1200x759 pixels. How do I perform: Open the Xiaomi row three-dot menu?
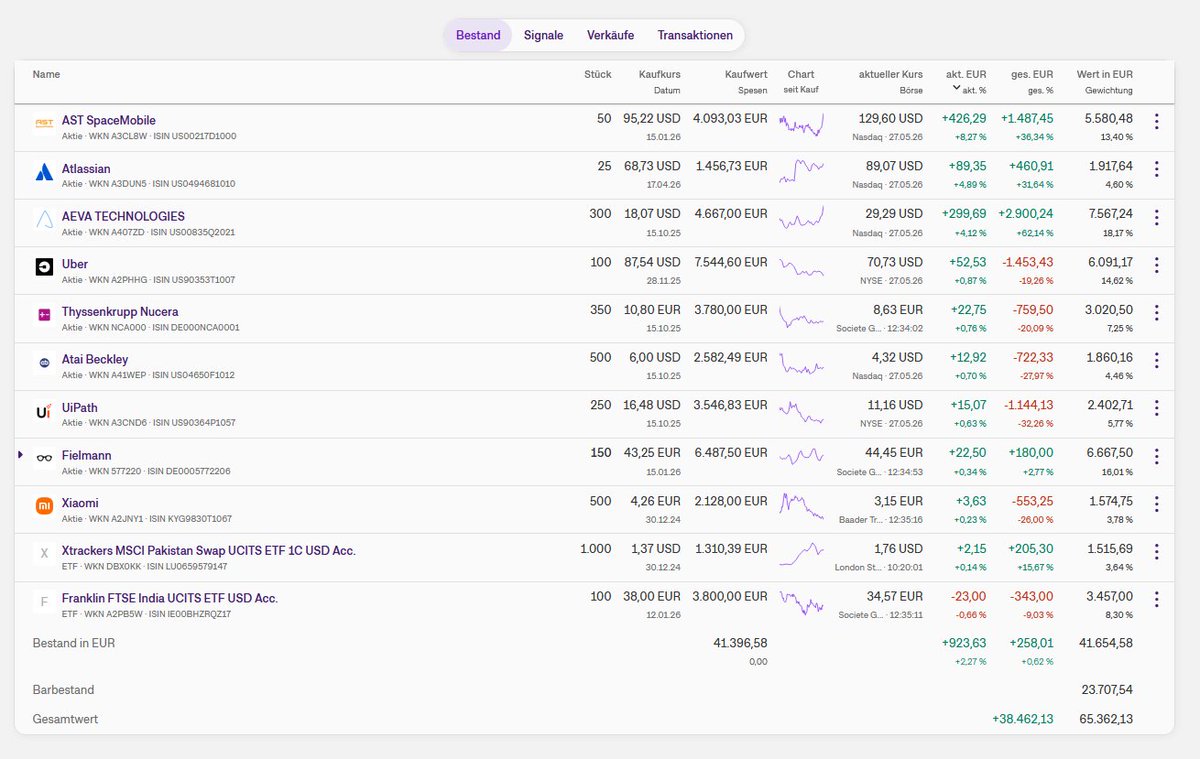[1156, 504]
